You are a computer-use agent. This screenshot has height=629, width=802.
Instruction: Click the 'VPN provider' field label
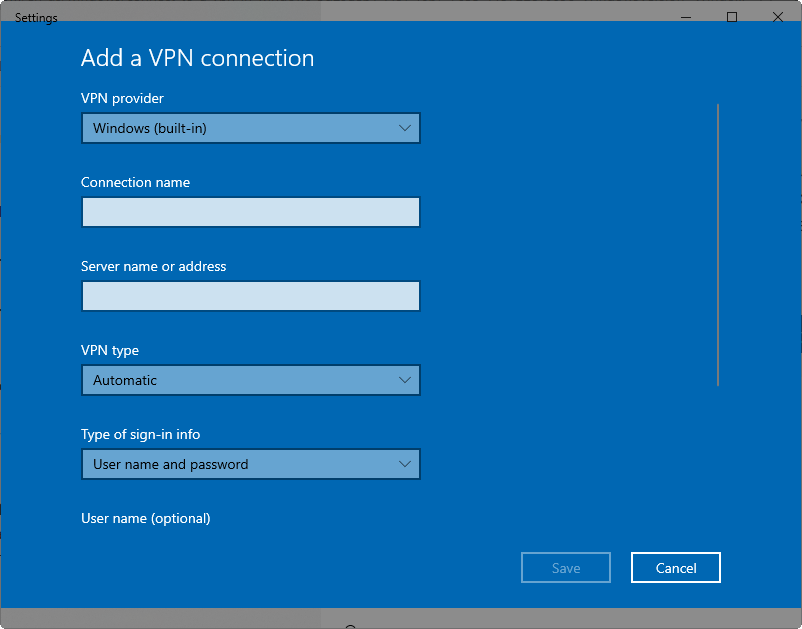pos(122,98)
